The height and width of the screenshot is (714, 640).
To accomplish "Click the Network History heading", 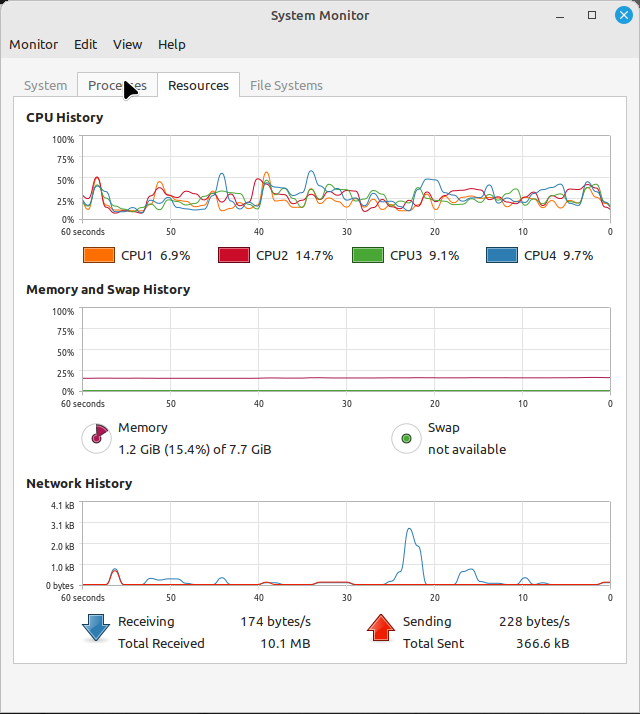I will 79,484.
